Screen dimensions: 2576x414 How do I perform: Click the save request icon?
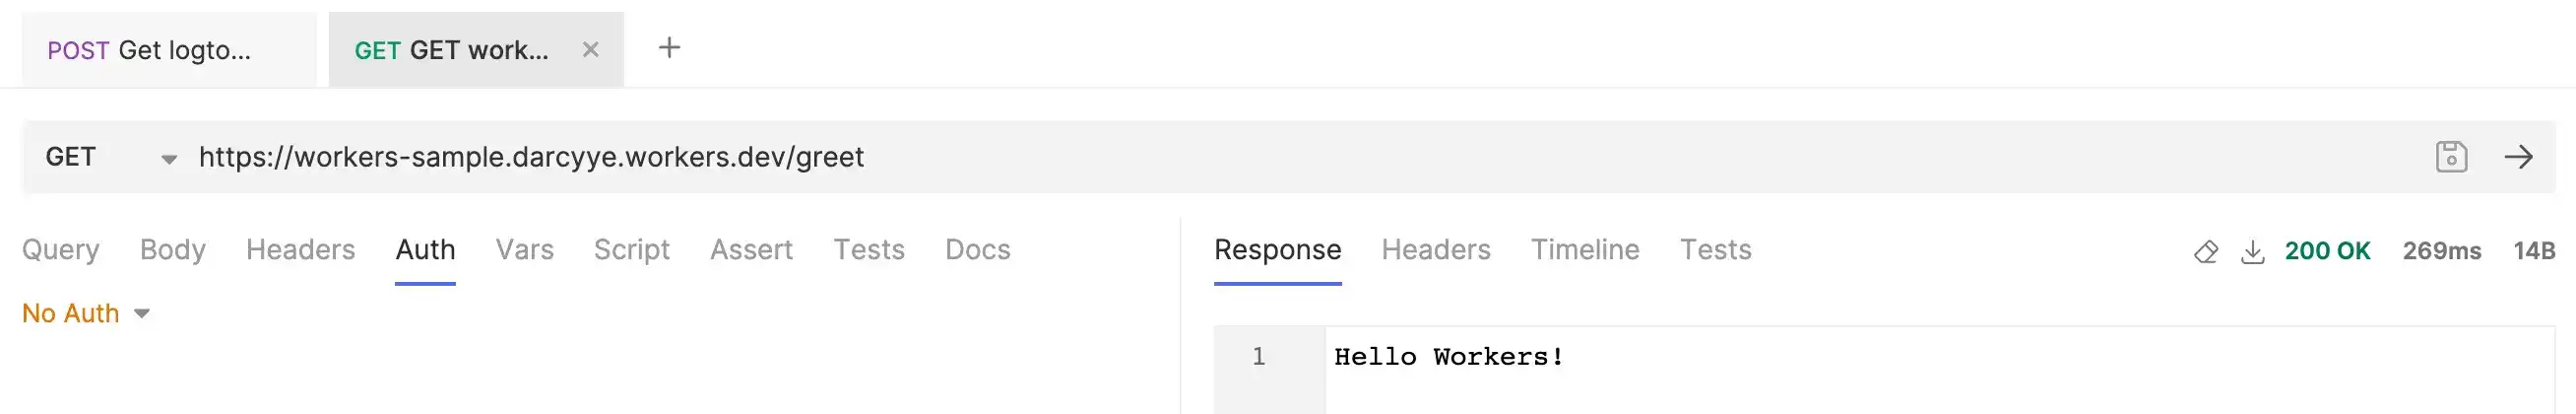(x=2451, y=157)
